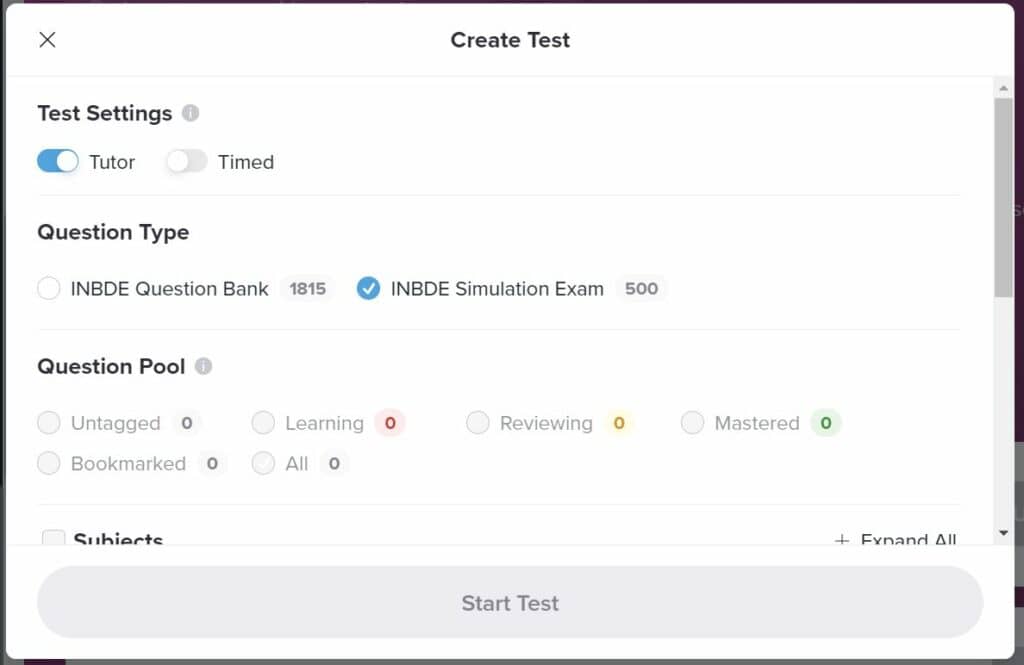Click the 500 badge beside Simulation Exam

click(641, 288)
